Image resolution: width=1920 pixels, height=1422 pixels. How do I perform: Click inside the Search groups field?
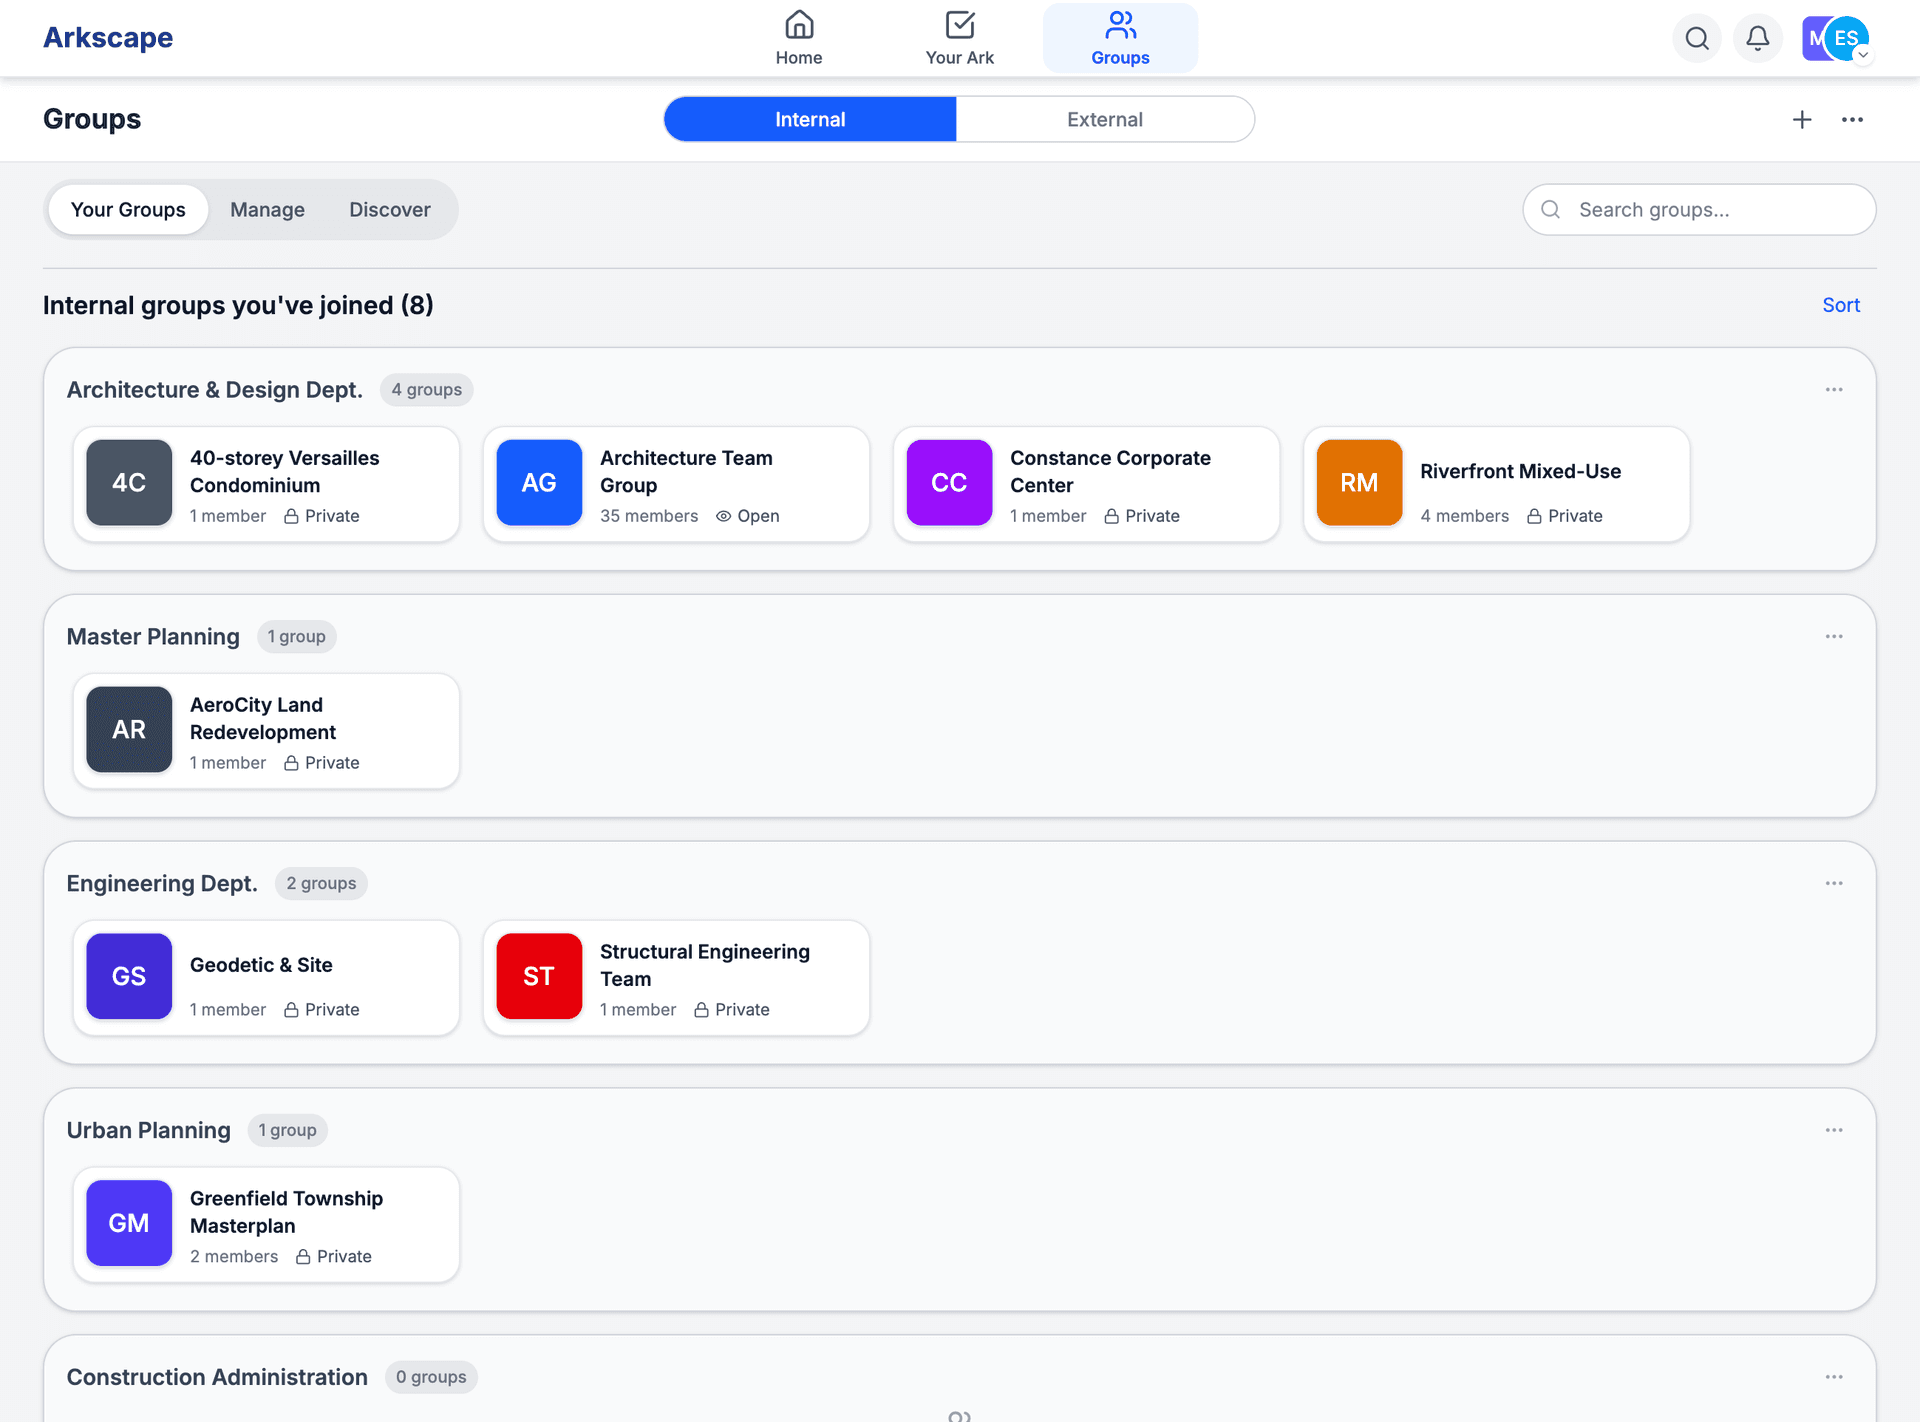1698,209
